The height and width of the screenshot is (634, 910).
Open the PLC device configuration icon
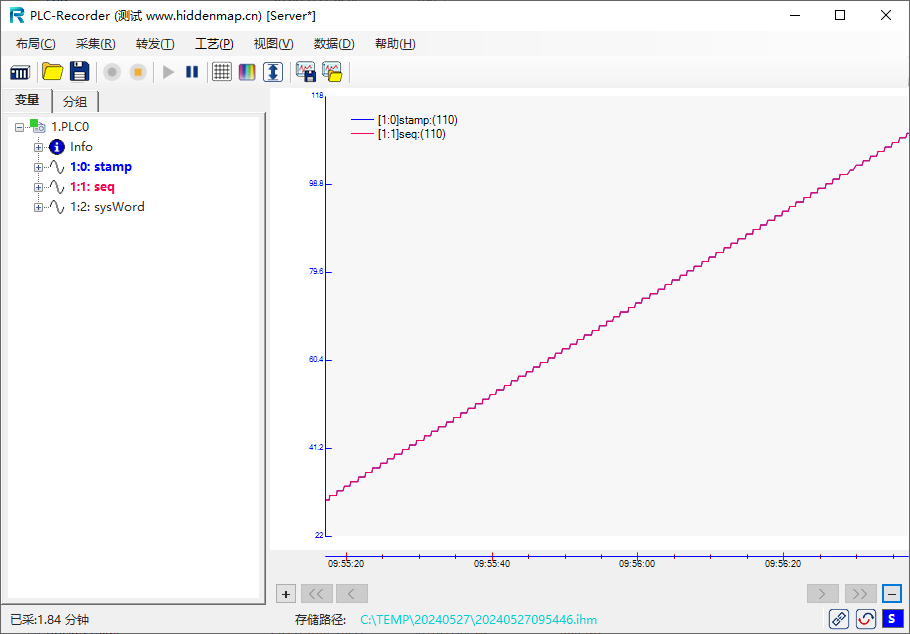click(x=20, y=73)
